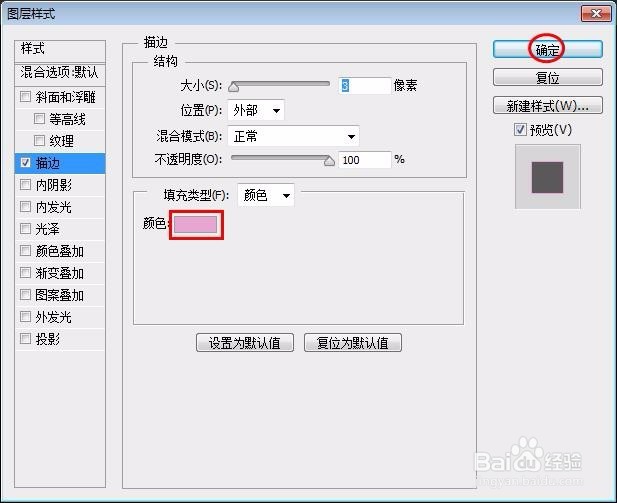Click 复位为默认值 button
This screenshot has width=617, height=503.
point(353,343)
